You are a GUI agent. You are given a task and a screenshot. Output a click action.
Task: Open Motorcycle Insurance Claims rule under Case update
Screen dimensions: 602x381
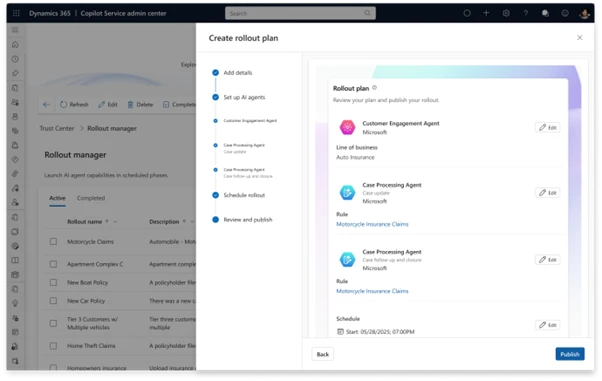[x=372, y=224]
